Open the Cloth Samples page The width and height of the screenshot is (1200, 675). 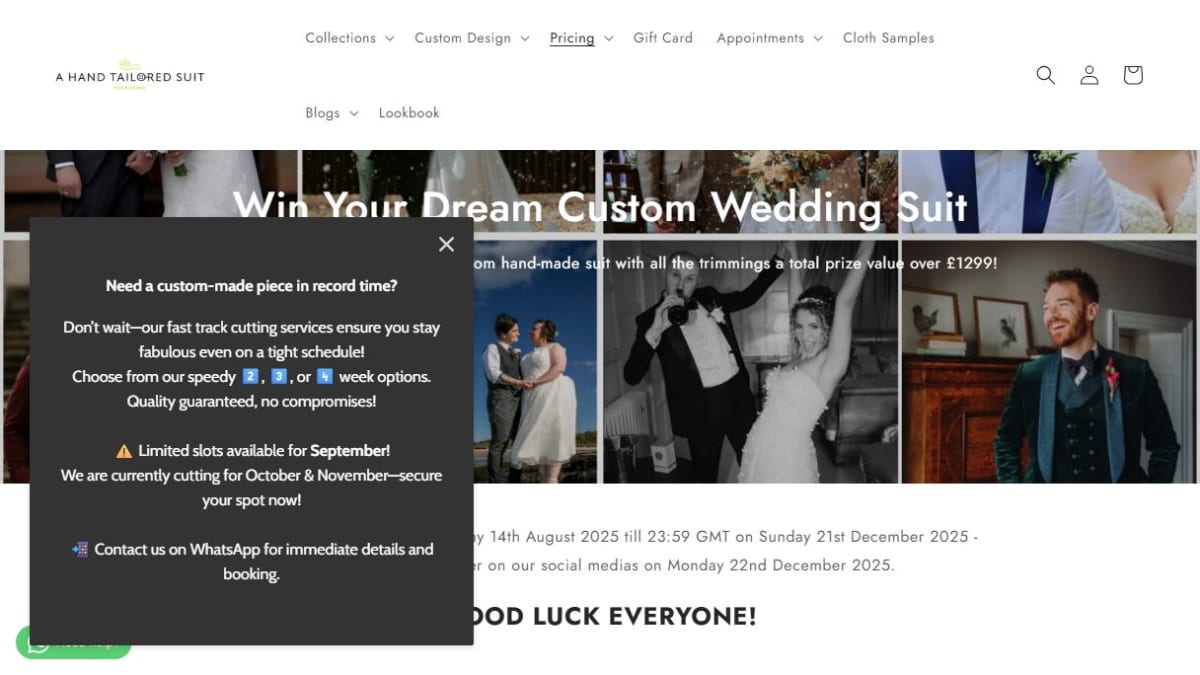pos(888,38)
